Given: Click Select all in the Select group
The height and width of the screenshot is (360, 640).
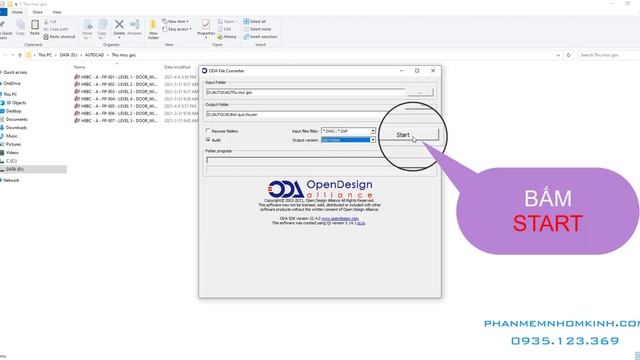Looking at the screenshot, I should click(255, 21).
